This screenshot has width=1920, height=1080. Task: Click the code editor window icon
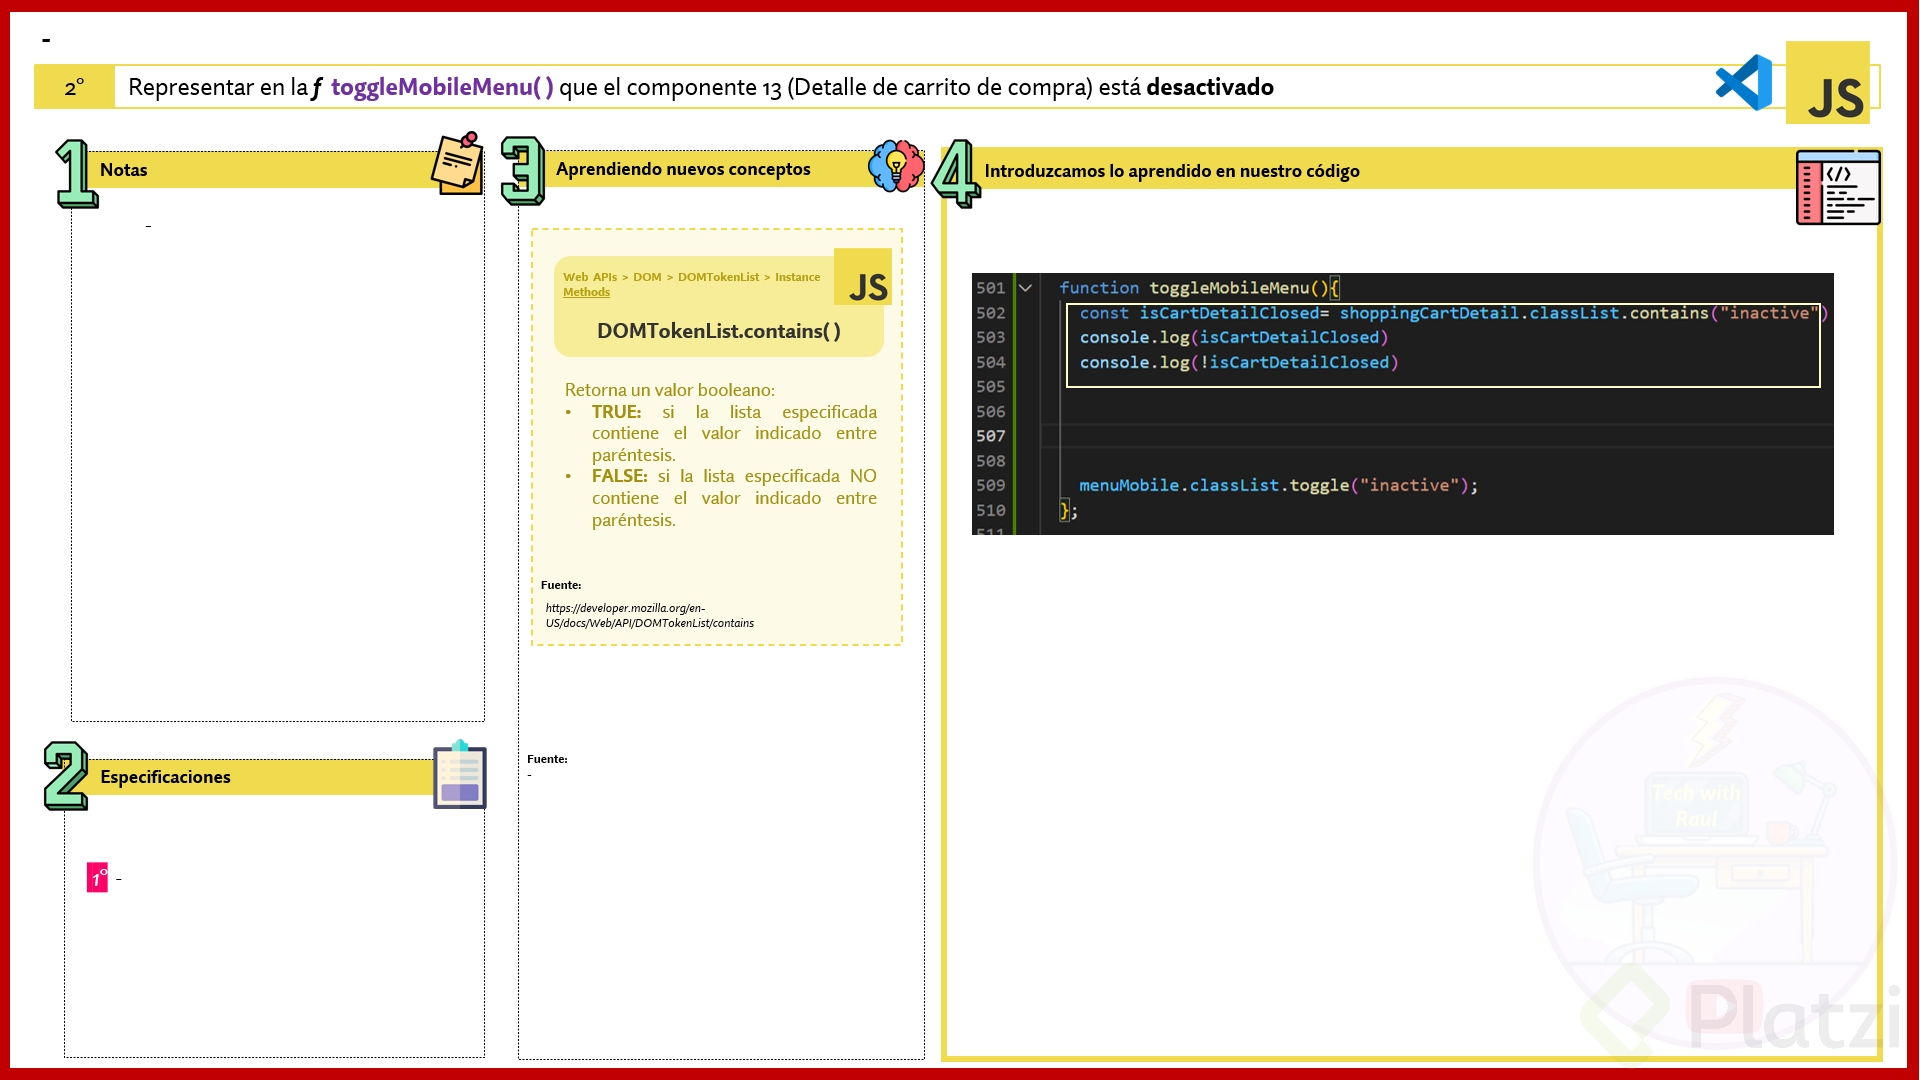[1838, 188]
